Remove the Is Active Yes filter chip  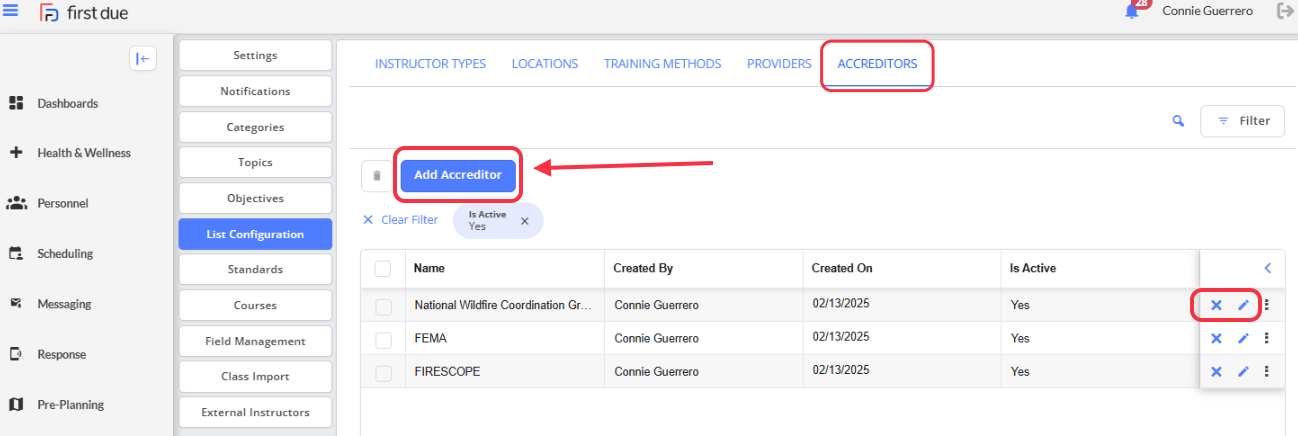point(524,221)
